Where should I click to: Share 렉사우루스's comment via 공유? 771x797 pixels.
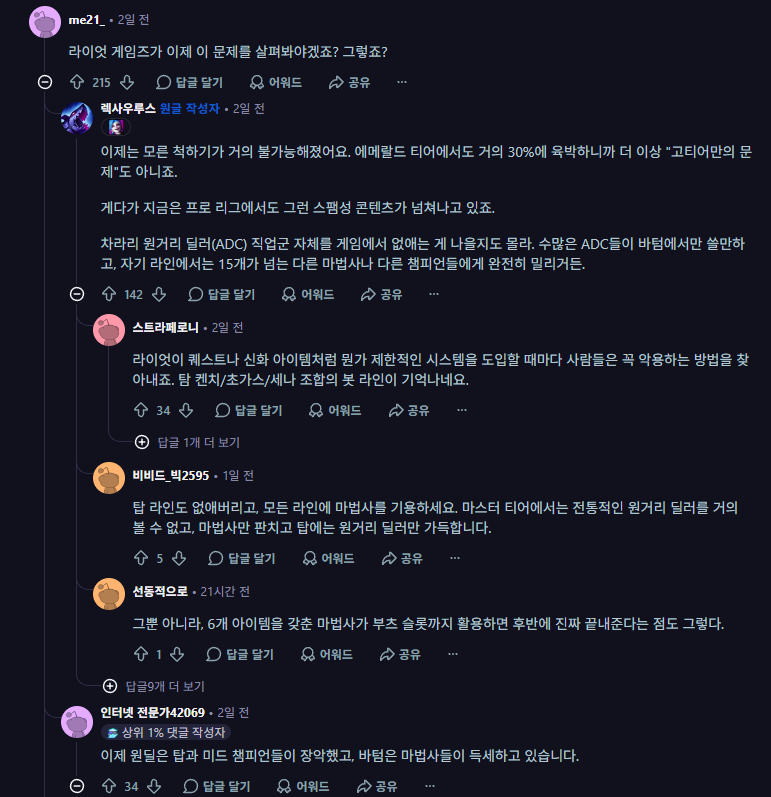click(382, 294)
